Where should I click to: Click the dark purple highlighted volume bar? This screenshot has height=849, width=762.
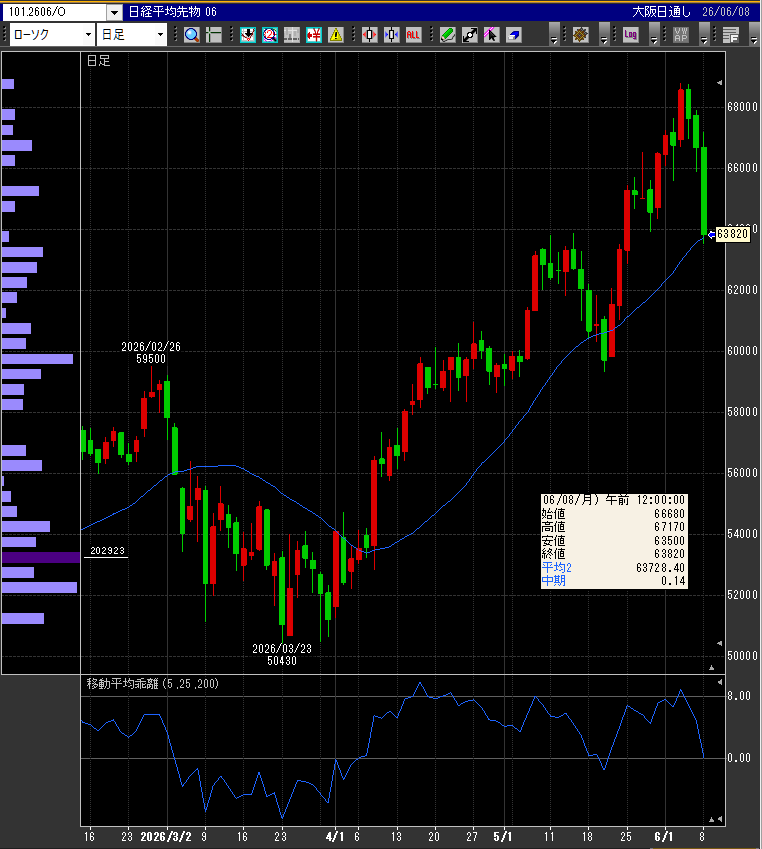click(41, 557)
